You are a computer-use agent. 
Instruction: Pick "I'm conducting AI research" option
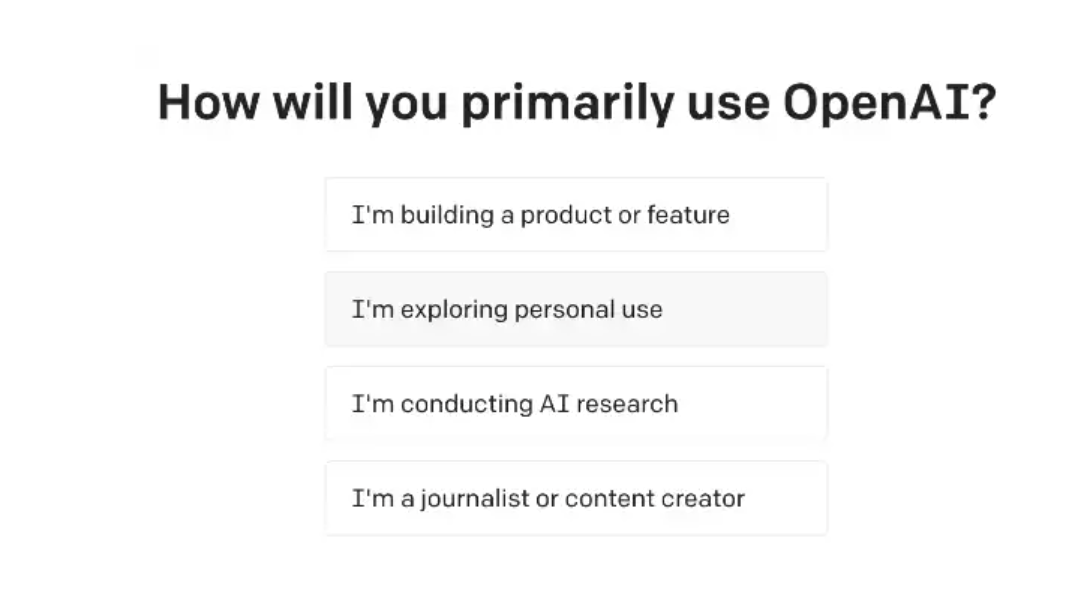coord(575,404)
